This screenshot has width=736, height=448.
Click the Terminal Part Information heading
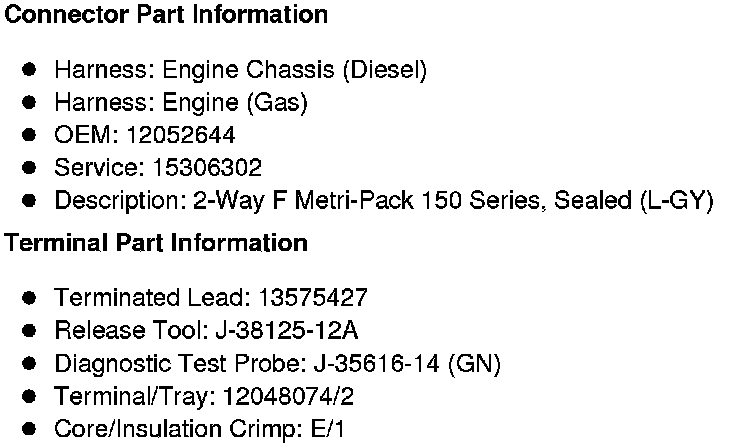tap(156, 243)
